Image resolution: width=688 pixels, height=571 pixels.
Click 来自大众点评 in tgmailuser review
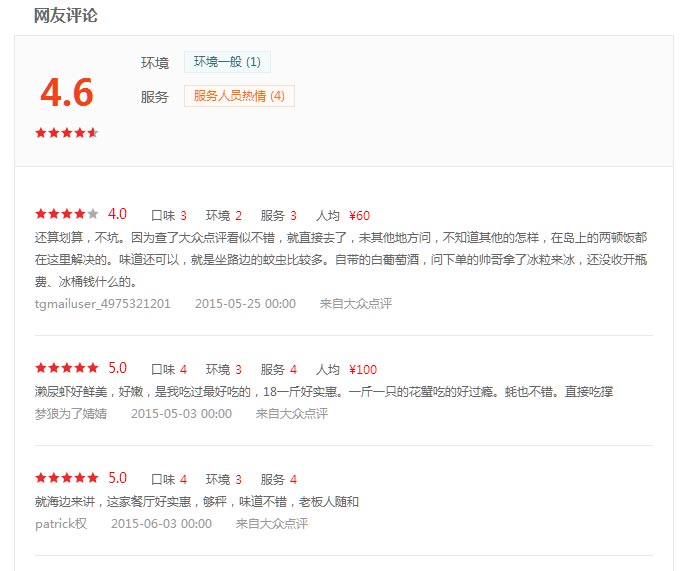pyautogui.click(x=355, y=304)
